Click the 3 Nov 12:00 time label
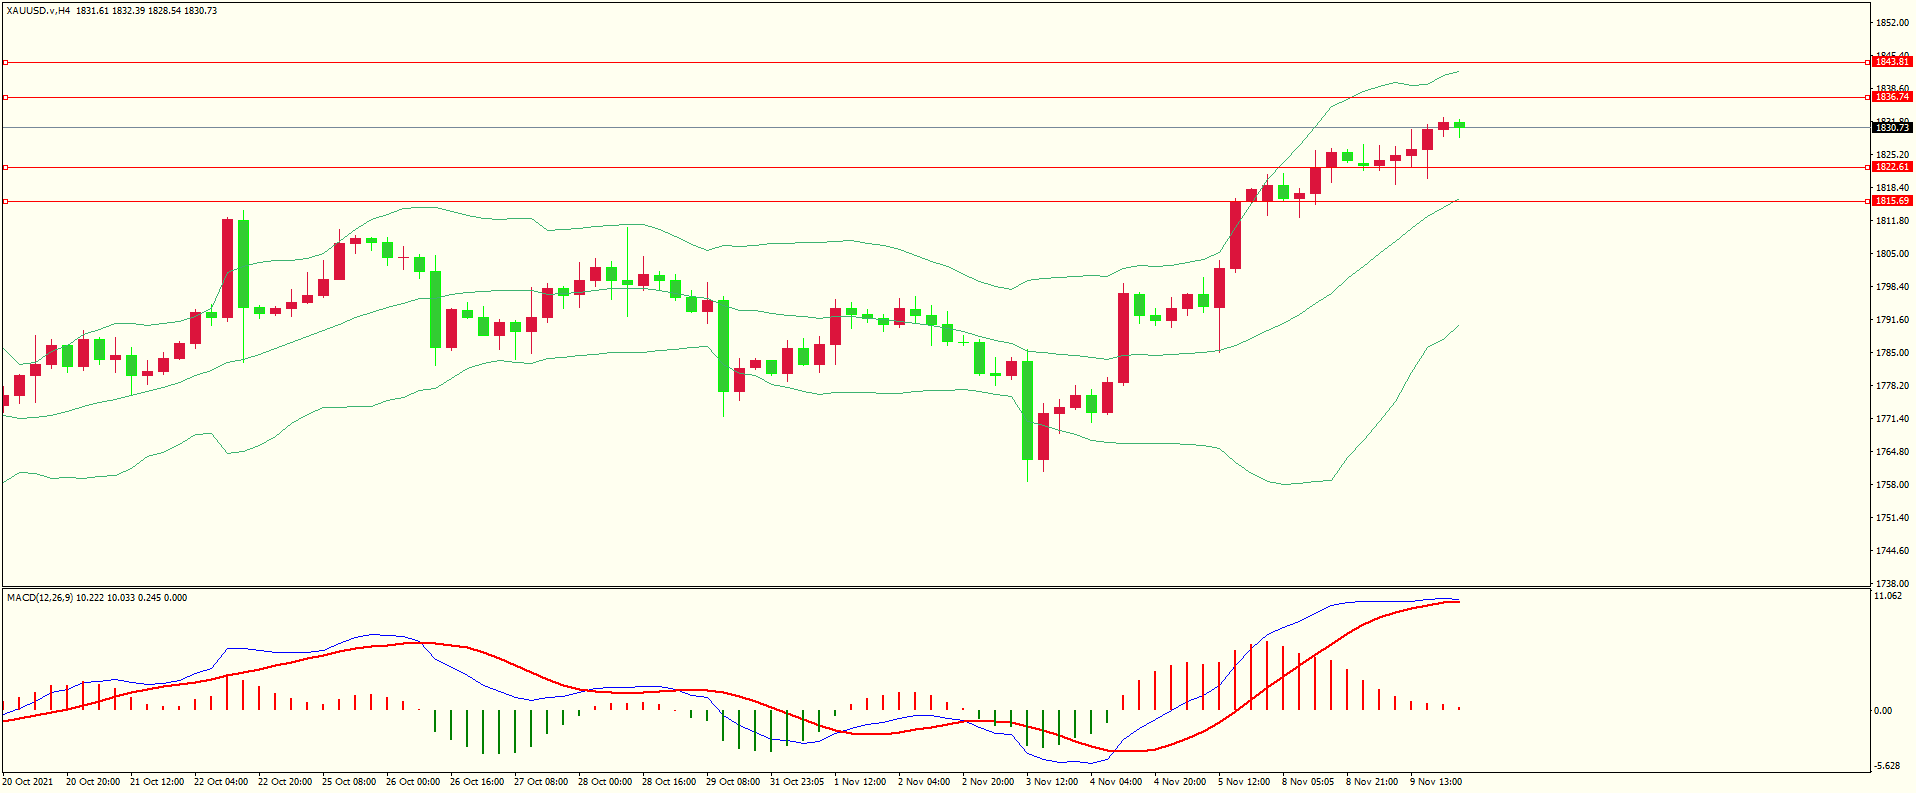The image size is (1916, 793). [x=1052, y=782]
